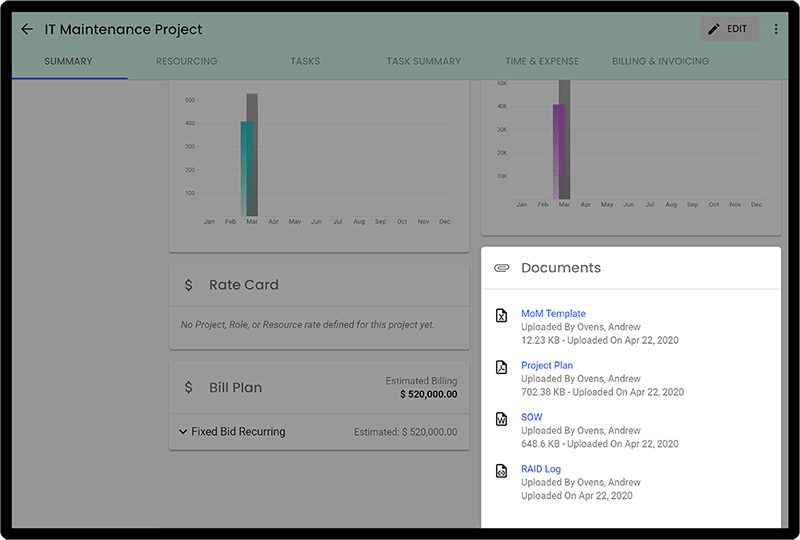Click the Project Plan PDF file icon

tap(502, 367)
